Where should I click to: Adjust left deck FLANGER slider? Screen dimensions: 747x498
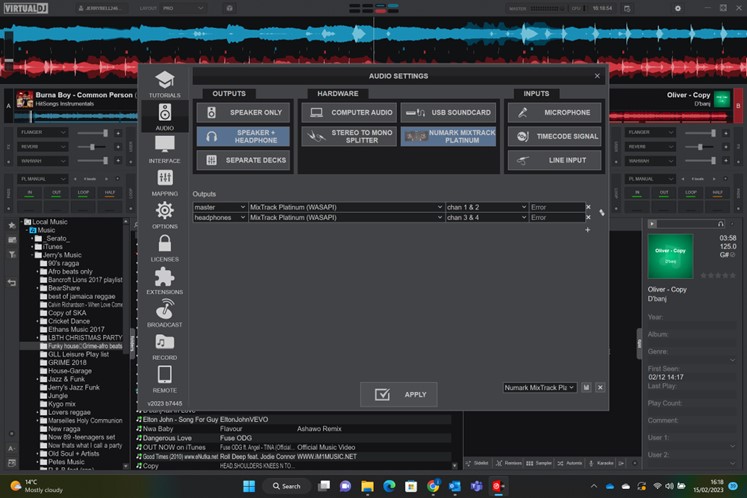pos(92,133)
